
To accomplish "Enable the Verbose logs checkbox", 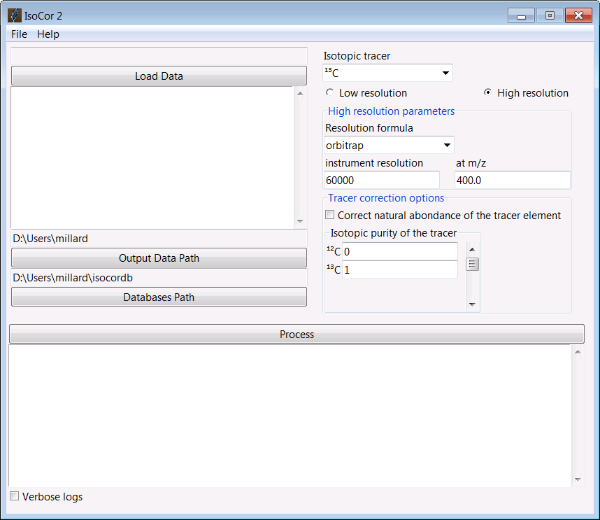I will coord(14,496).
